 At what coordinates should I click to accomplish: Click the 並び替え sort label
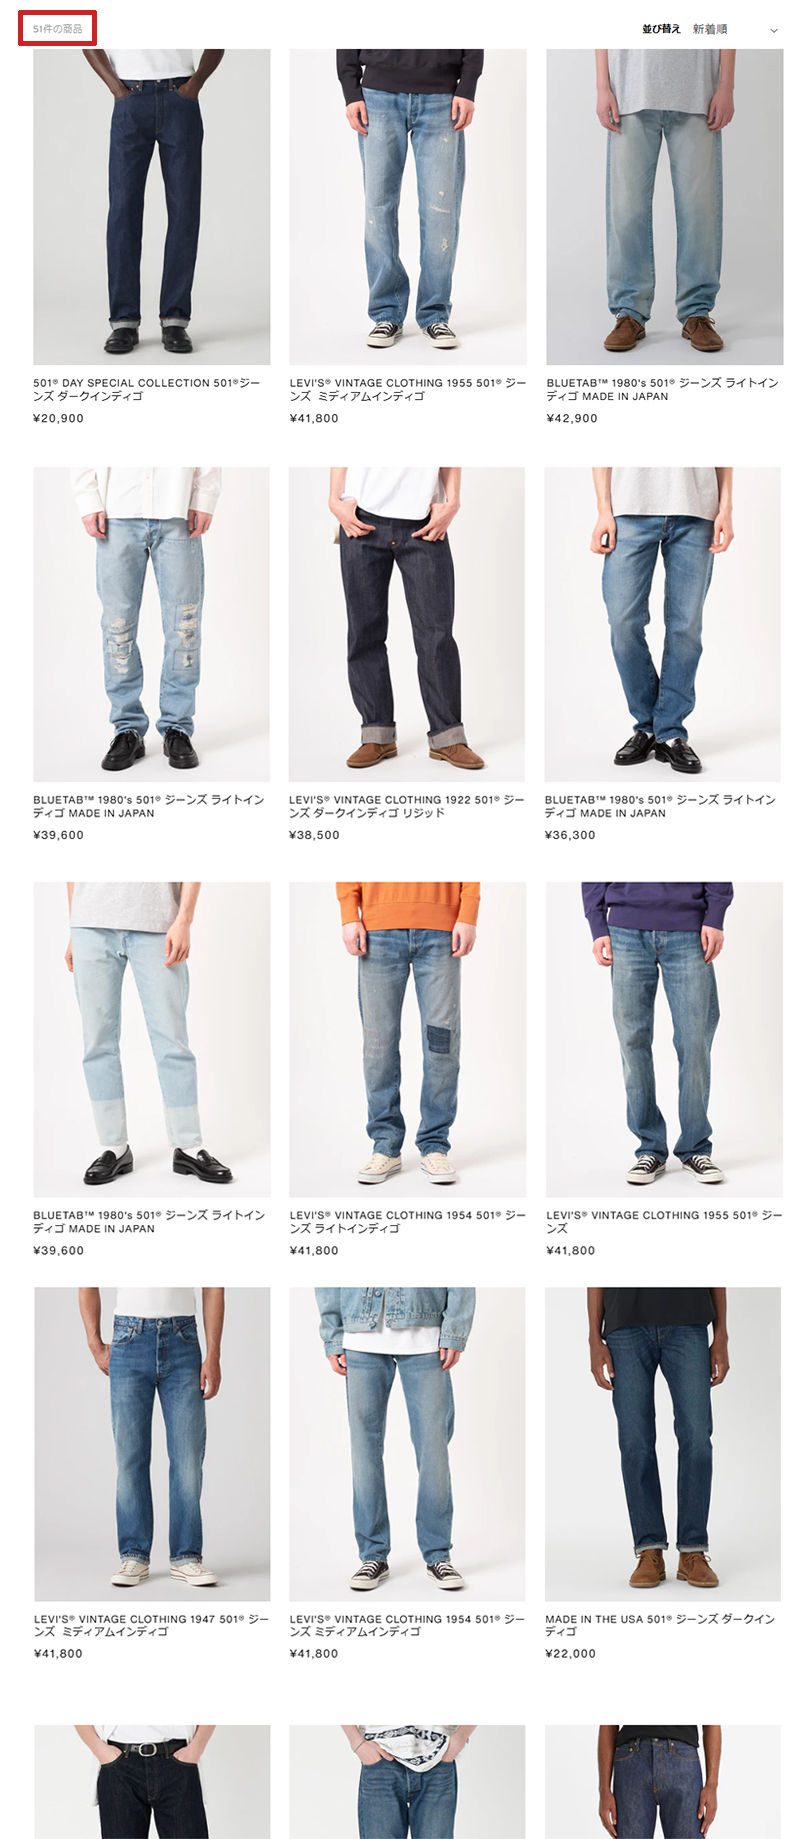[661, 29]
